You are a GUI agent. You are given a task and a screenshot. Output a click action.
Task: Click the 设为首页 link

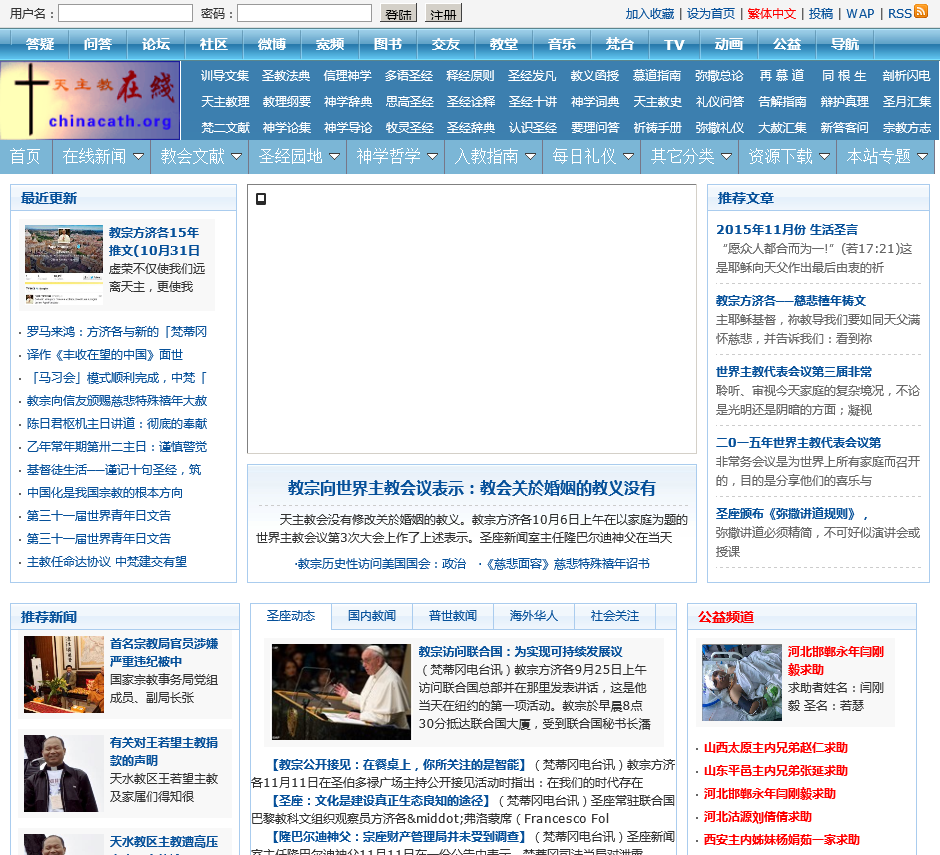[x=710, y=13]
